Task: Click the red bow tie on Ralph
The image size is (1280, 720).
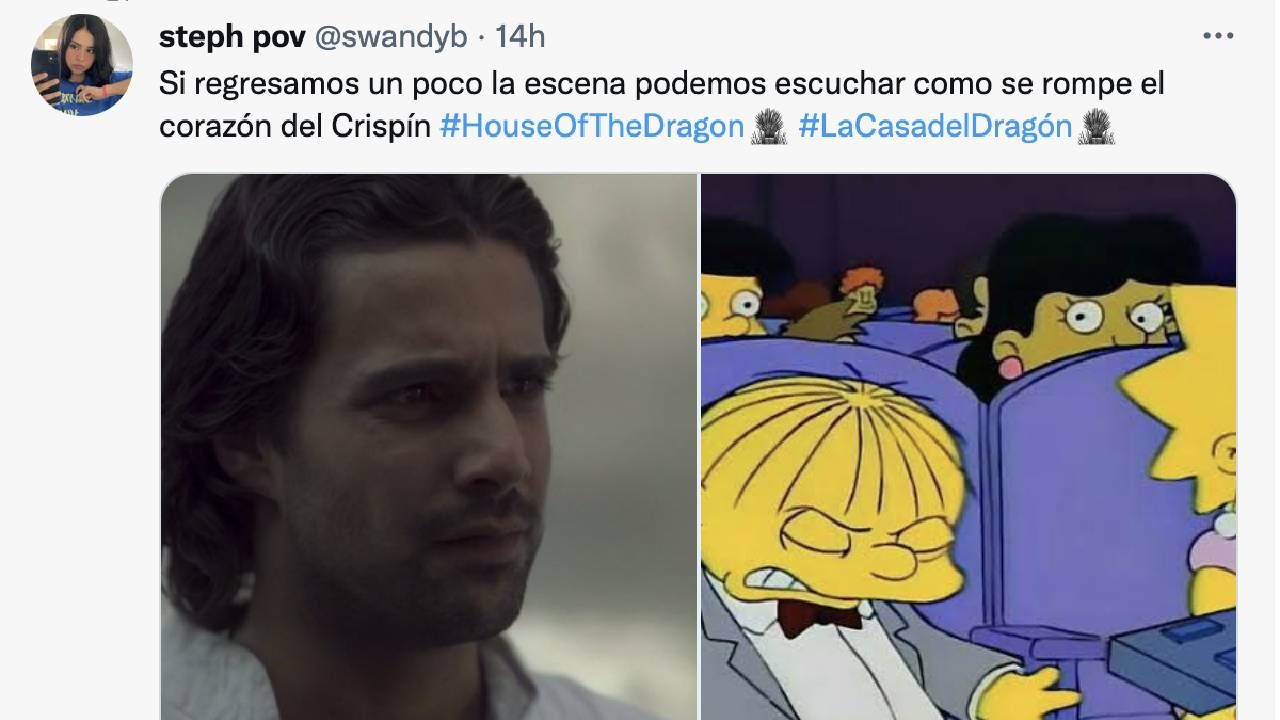Action: point(819,615)
